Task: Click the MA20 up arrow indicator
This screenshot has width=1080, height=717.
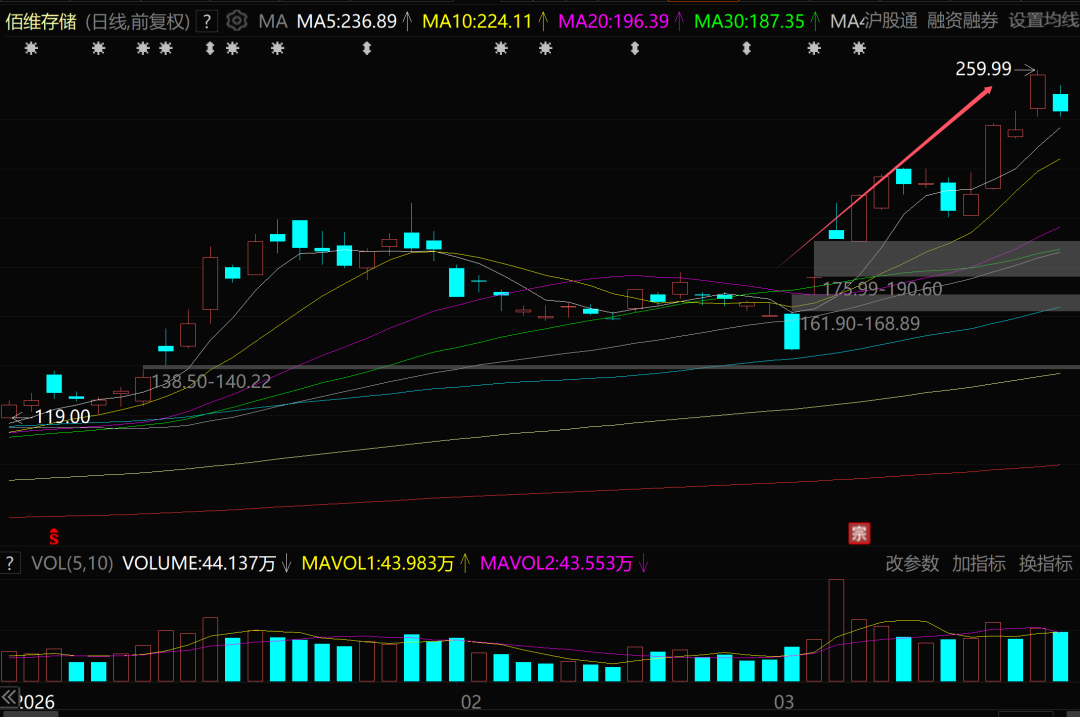Action: pos(680,21)
